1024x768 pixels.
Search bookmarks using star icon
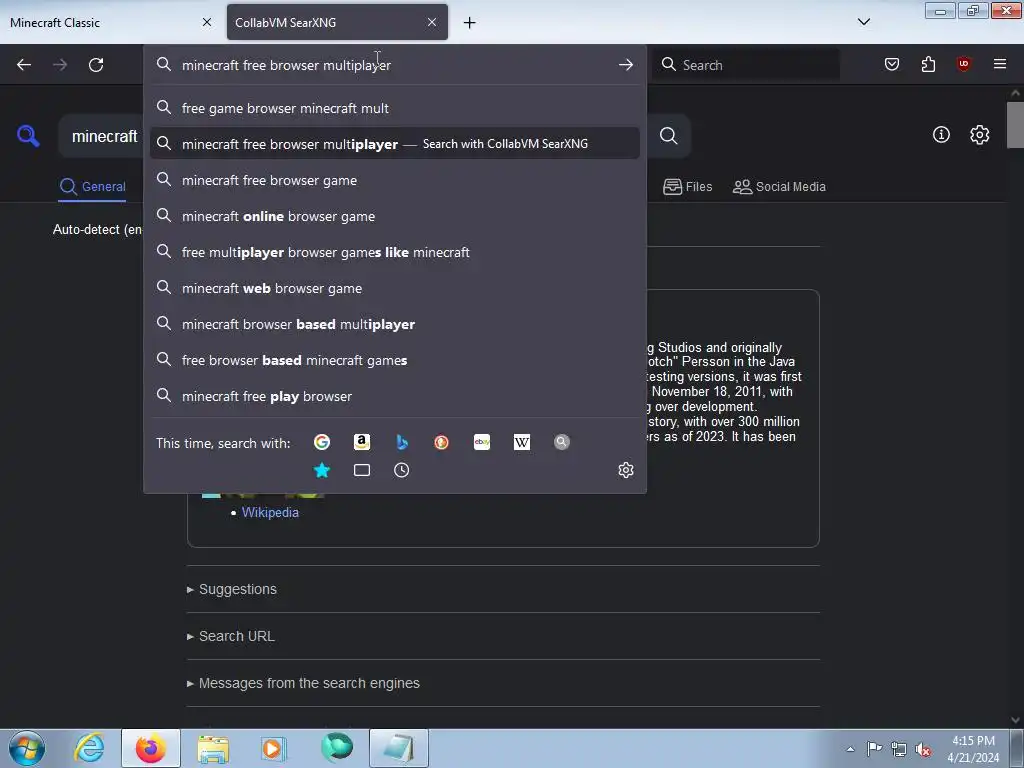tap(322, 470)
